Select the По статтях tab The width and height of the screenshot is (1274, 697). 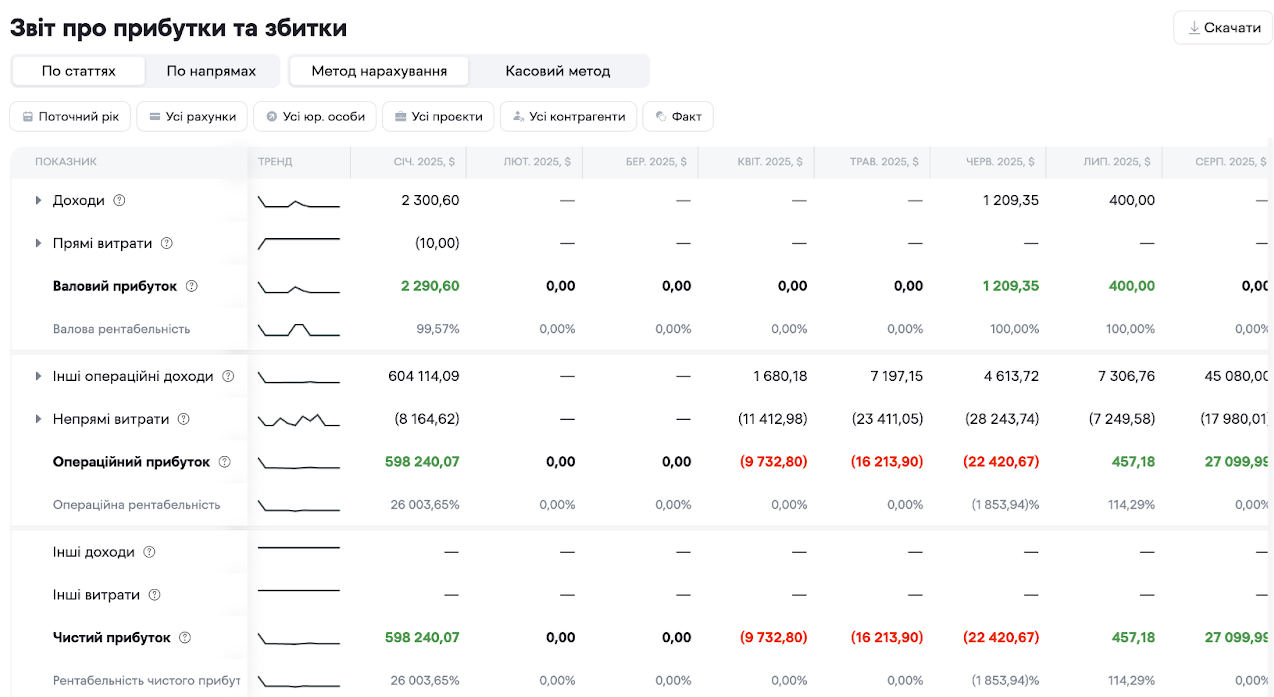click(79, 71)
